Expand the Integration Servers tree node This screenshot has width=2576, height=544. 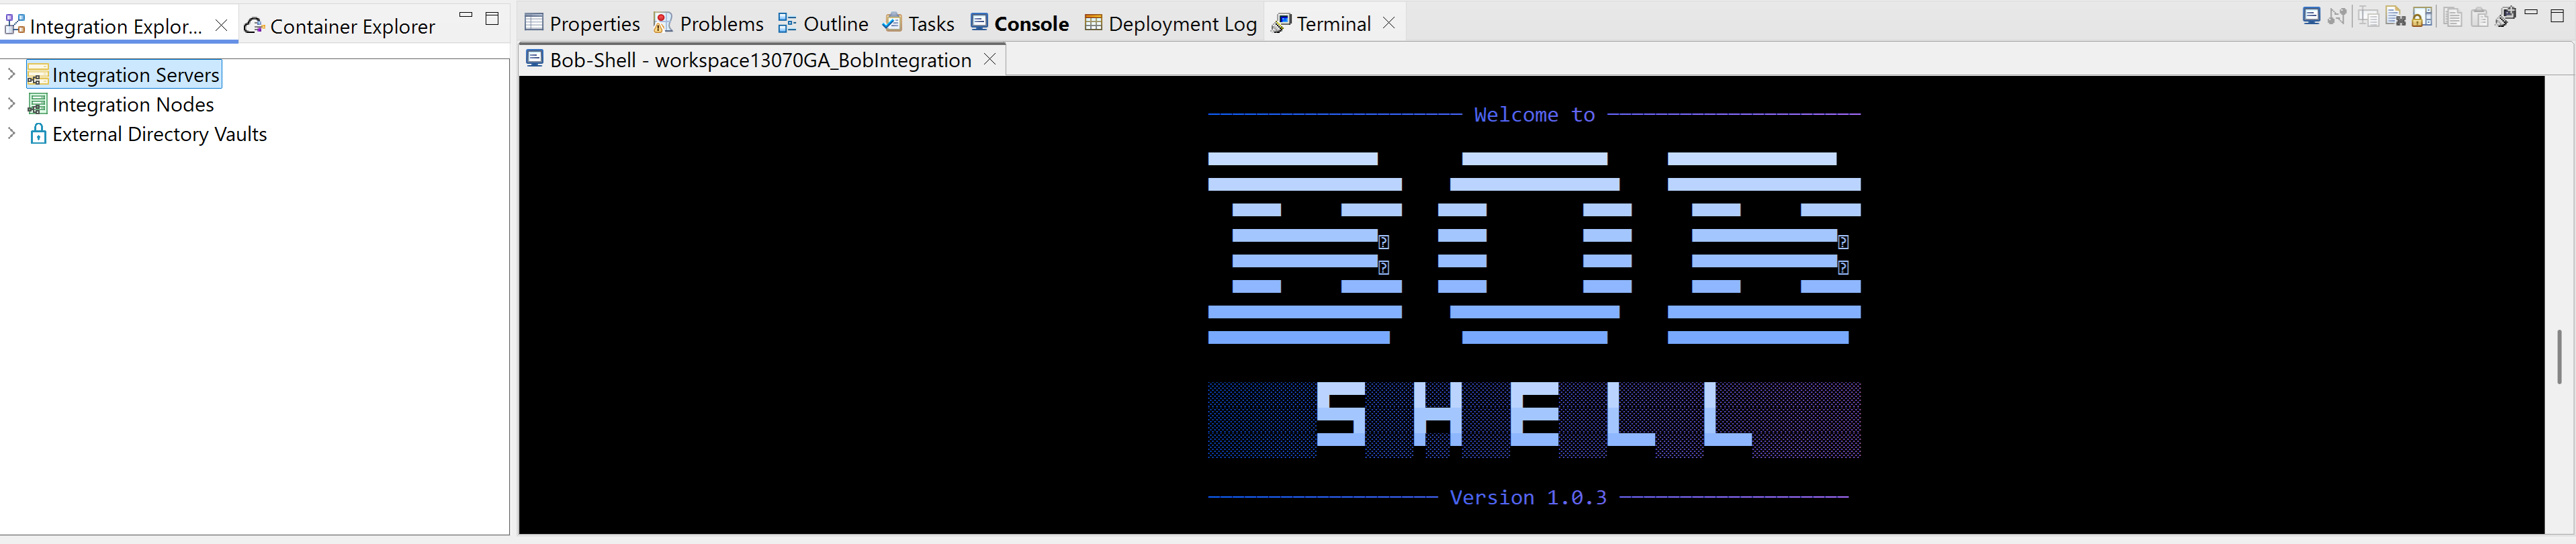click(x=11, y=74)
